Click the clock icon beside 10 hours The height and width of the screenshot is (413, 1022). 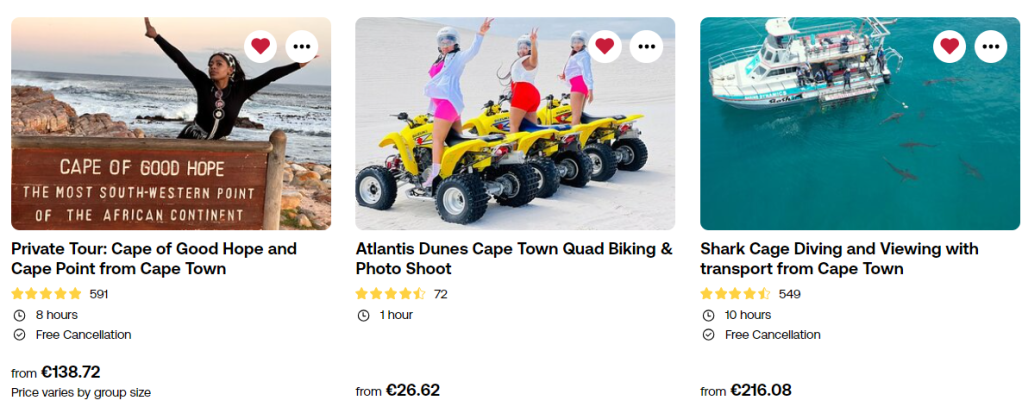pos(708,315)
